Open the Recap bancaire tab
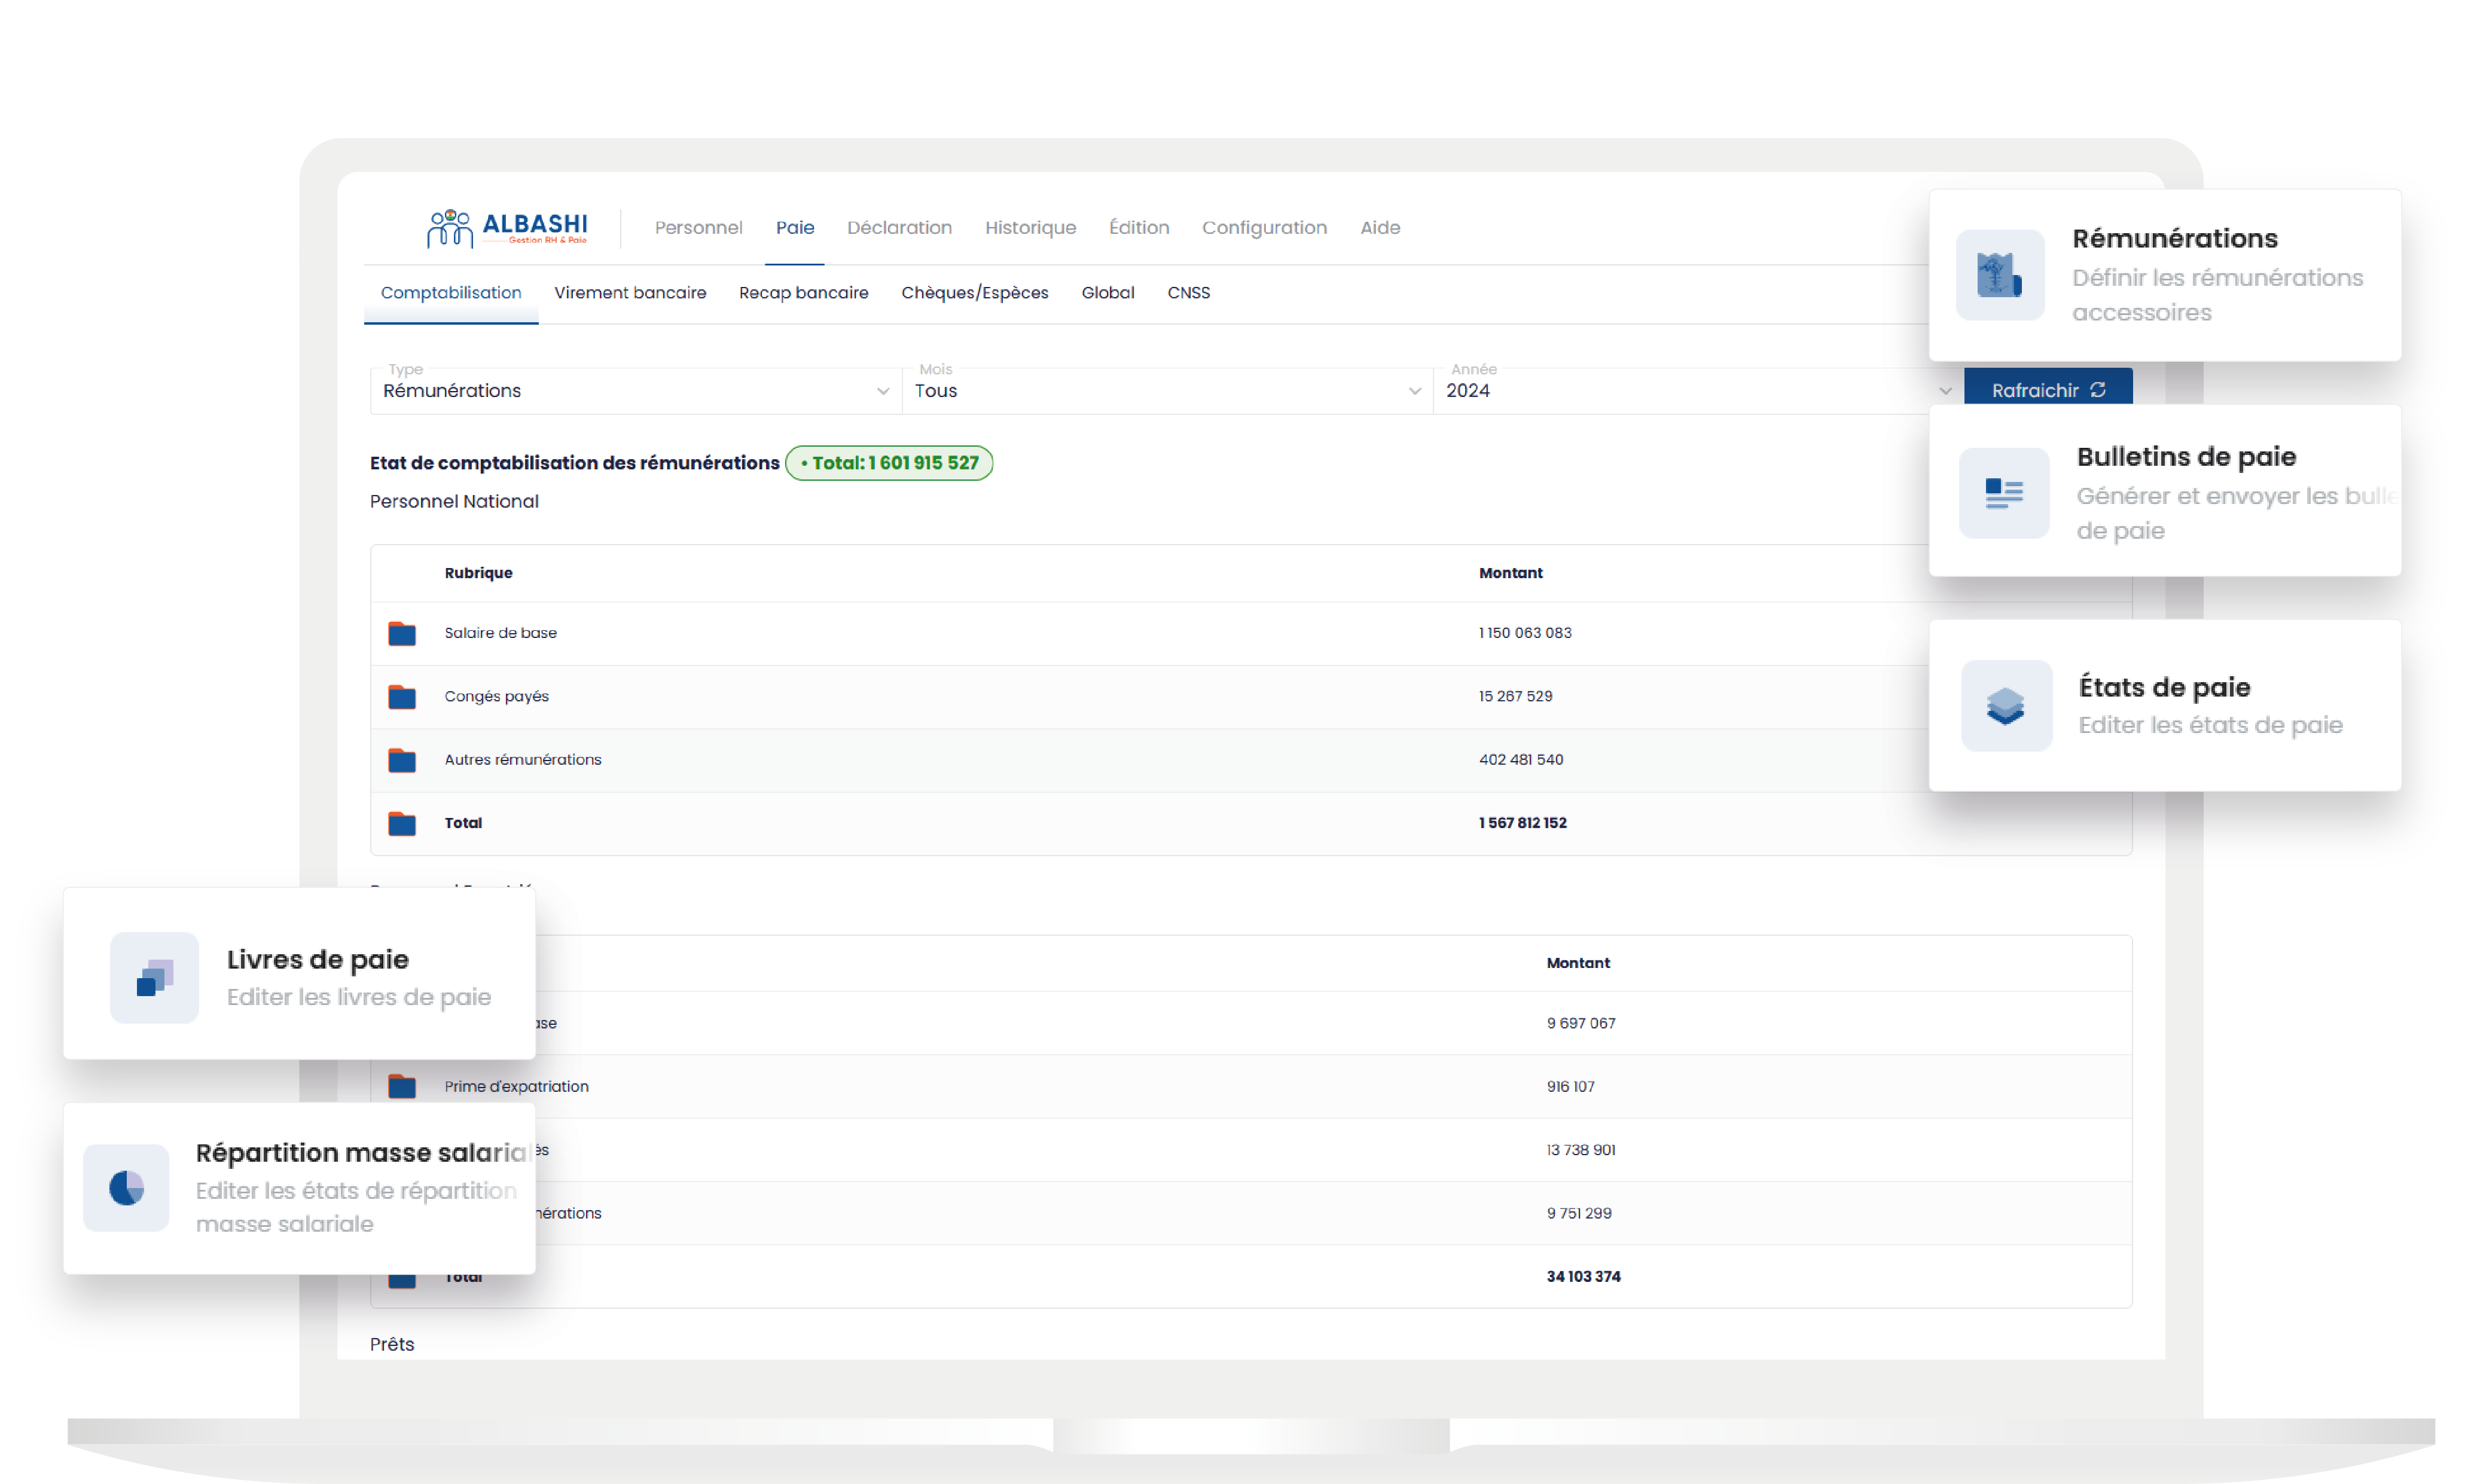 [803, 293]
